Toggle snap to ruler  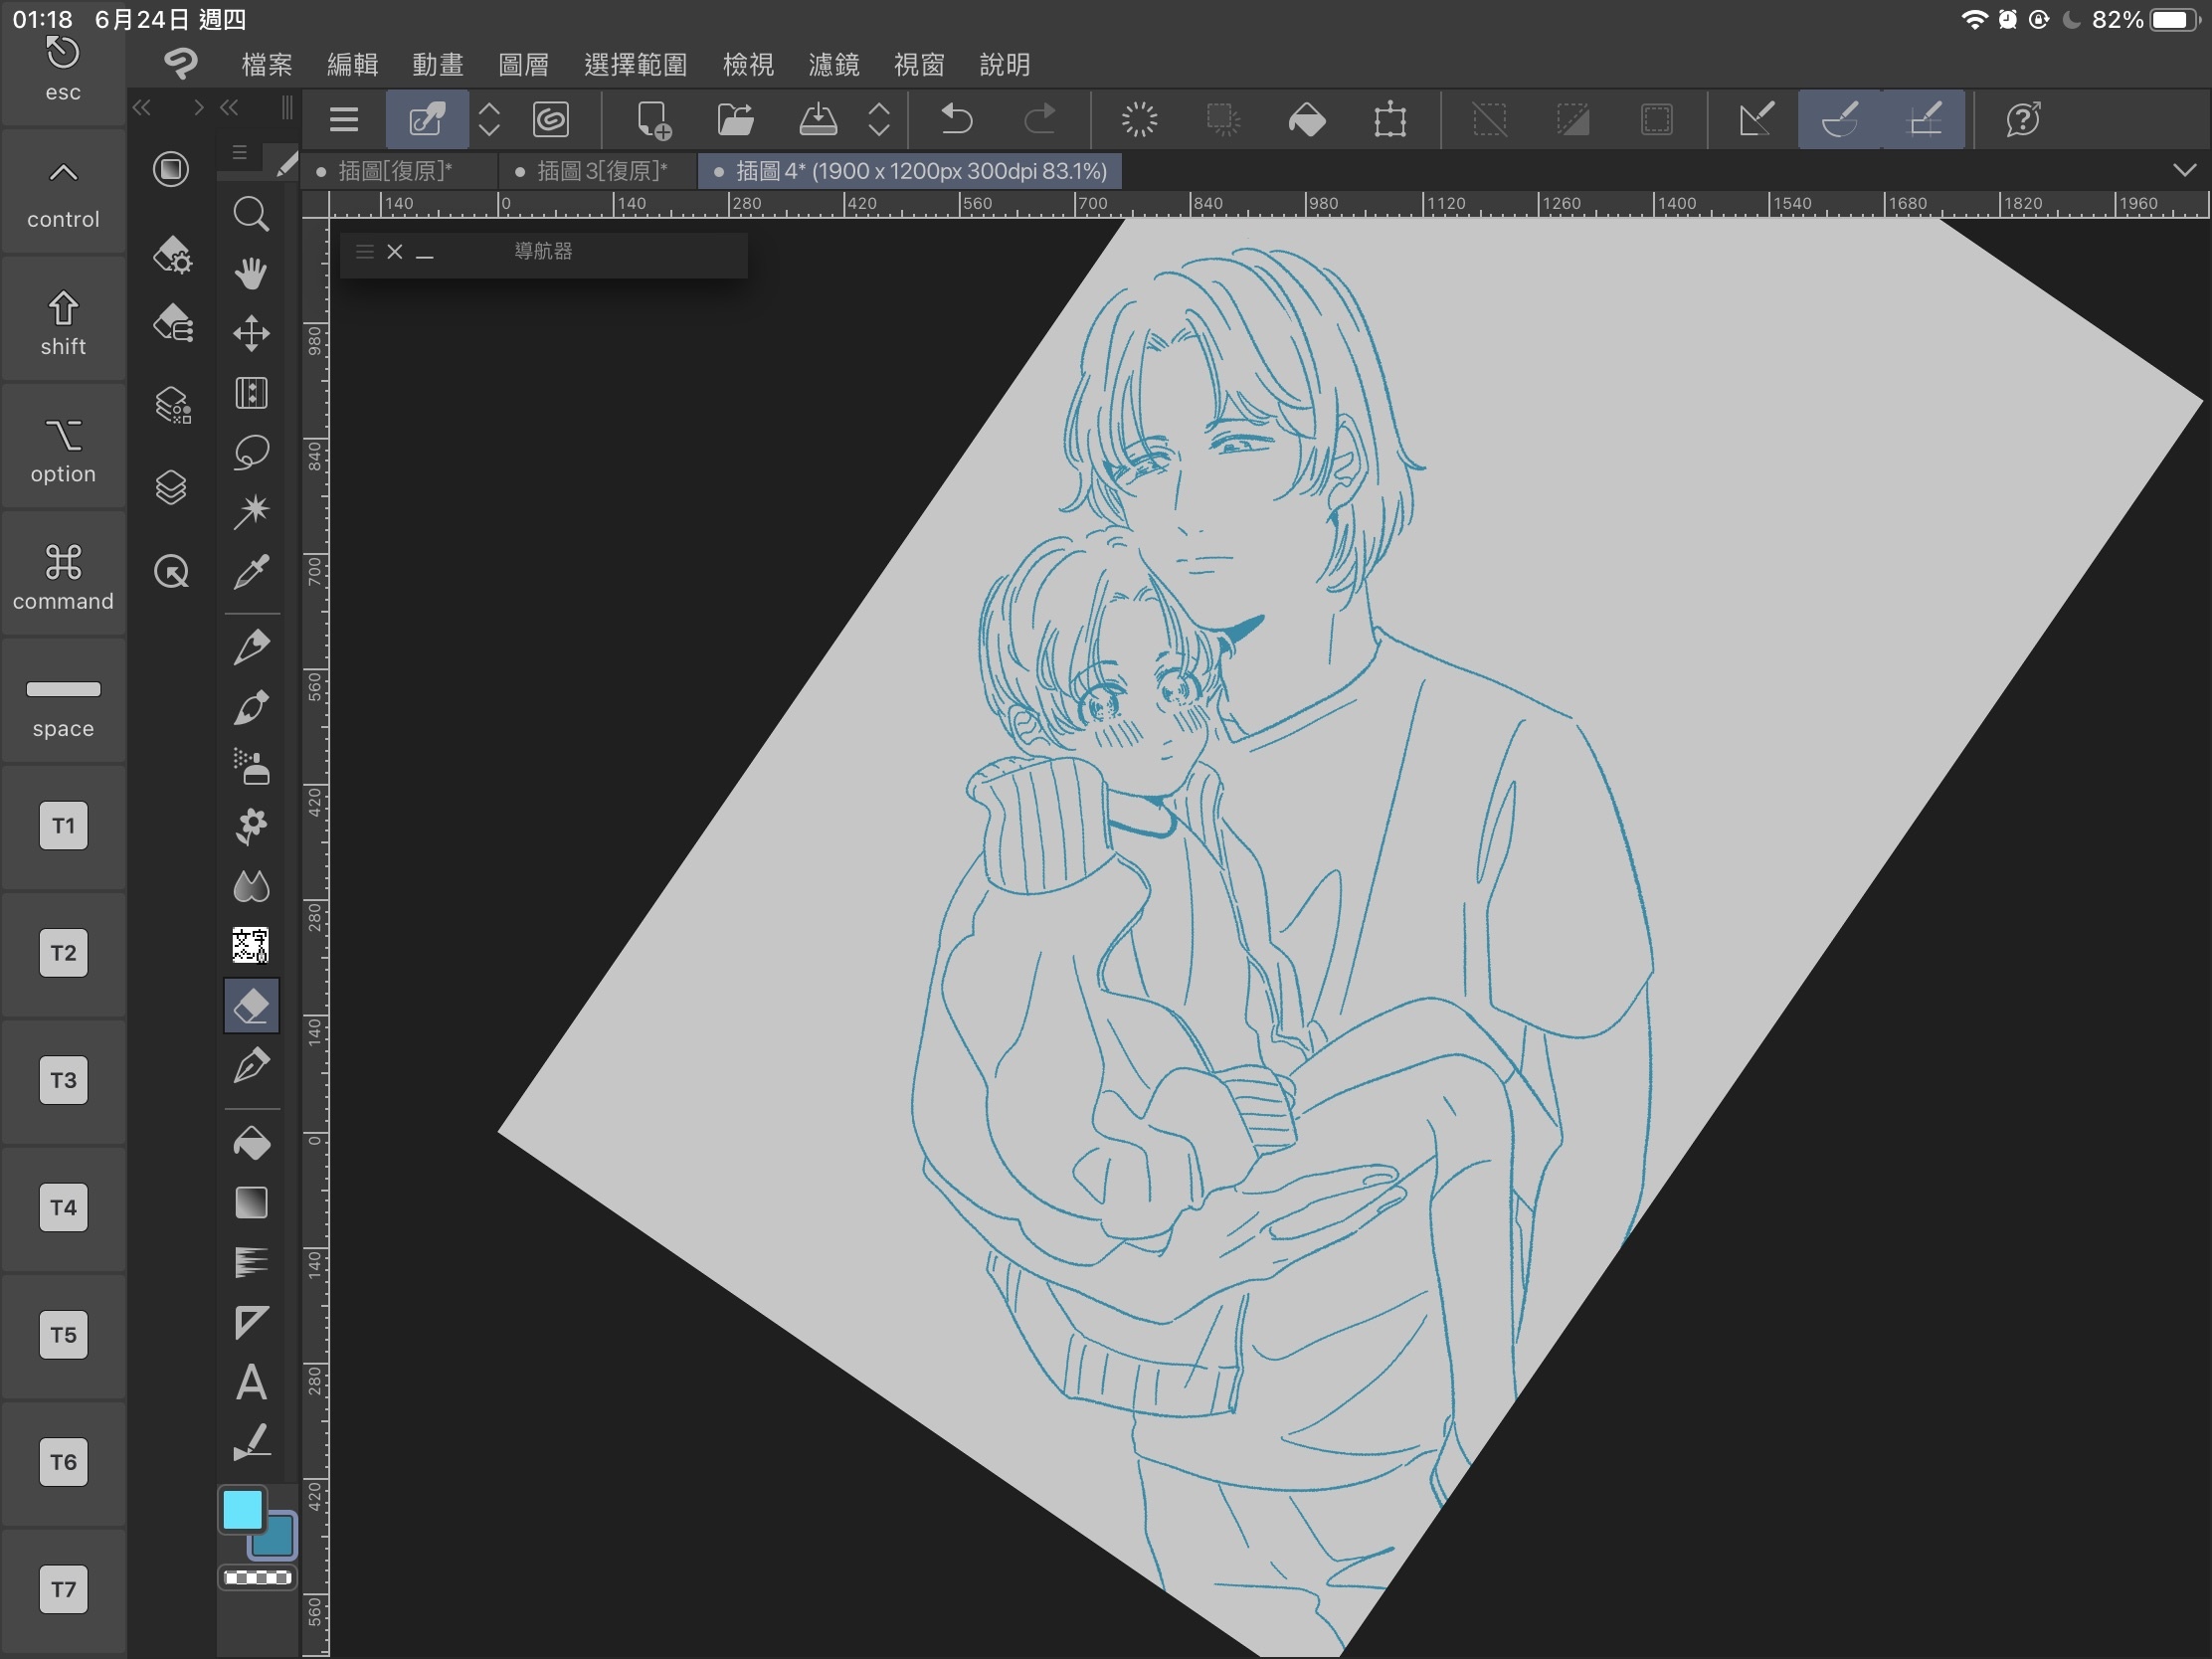(x=1757, y=120)
